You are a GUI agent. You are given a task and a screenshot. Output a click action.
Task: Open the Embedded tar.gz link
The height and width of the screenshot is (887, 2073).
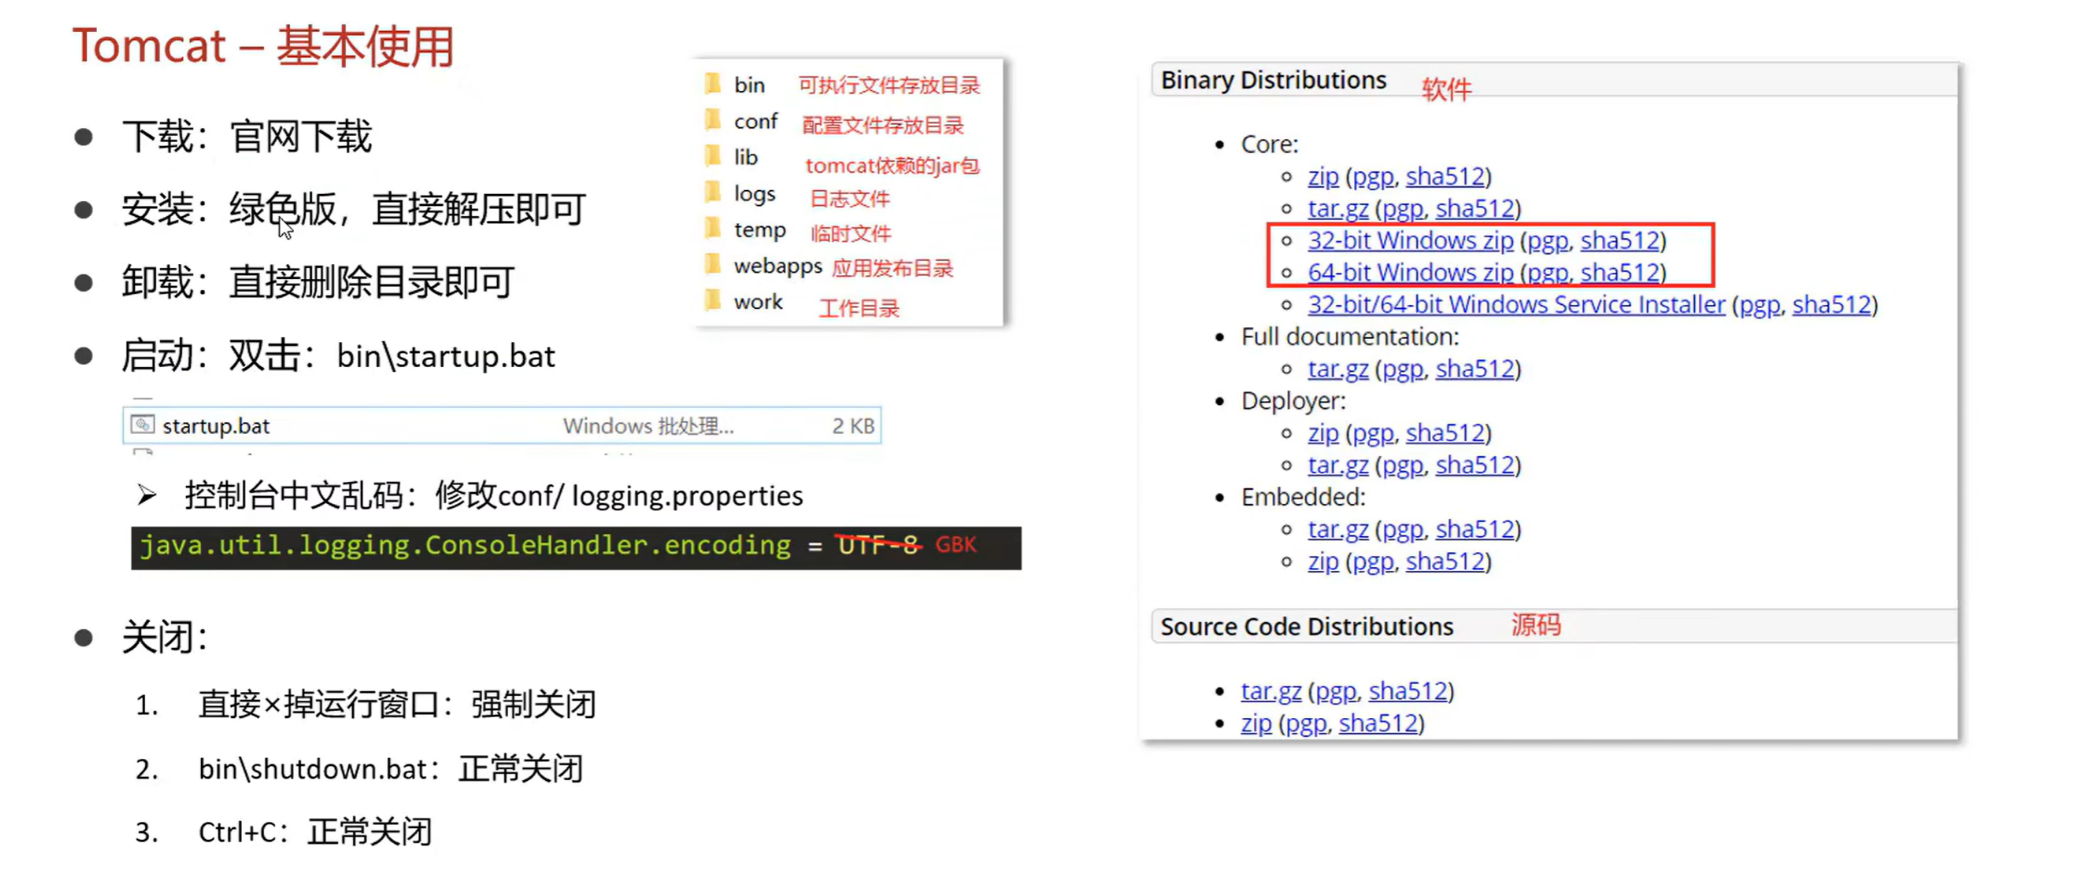1338,529
